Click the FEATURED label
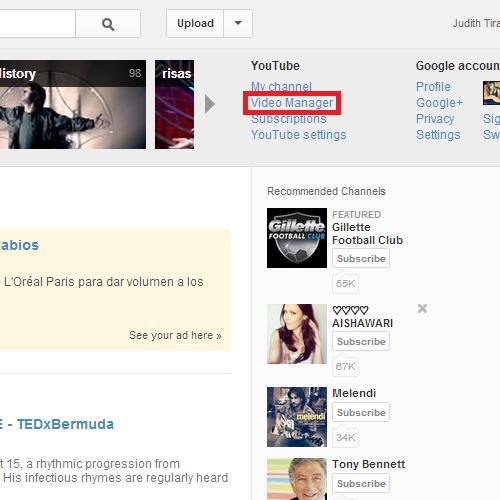 tap(357, 214)
